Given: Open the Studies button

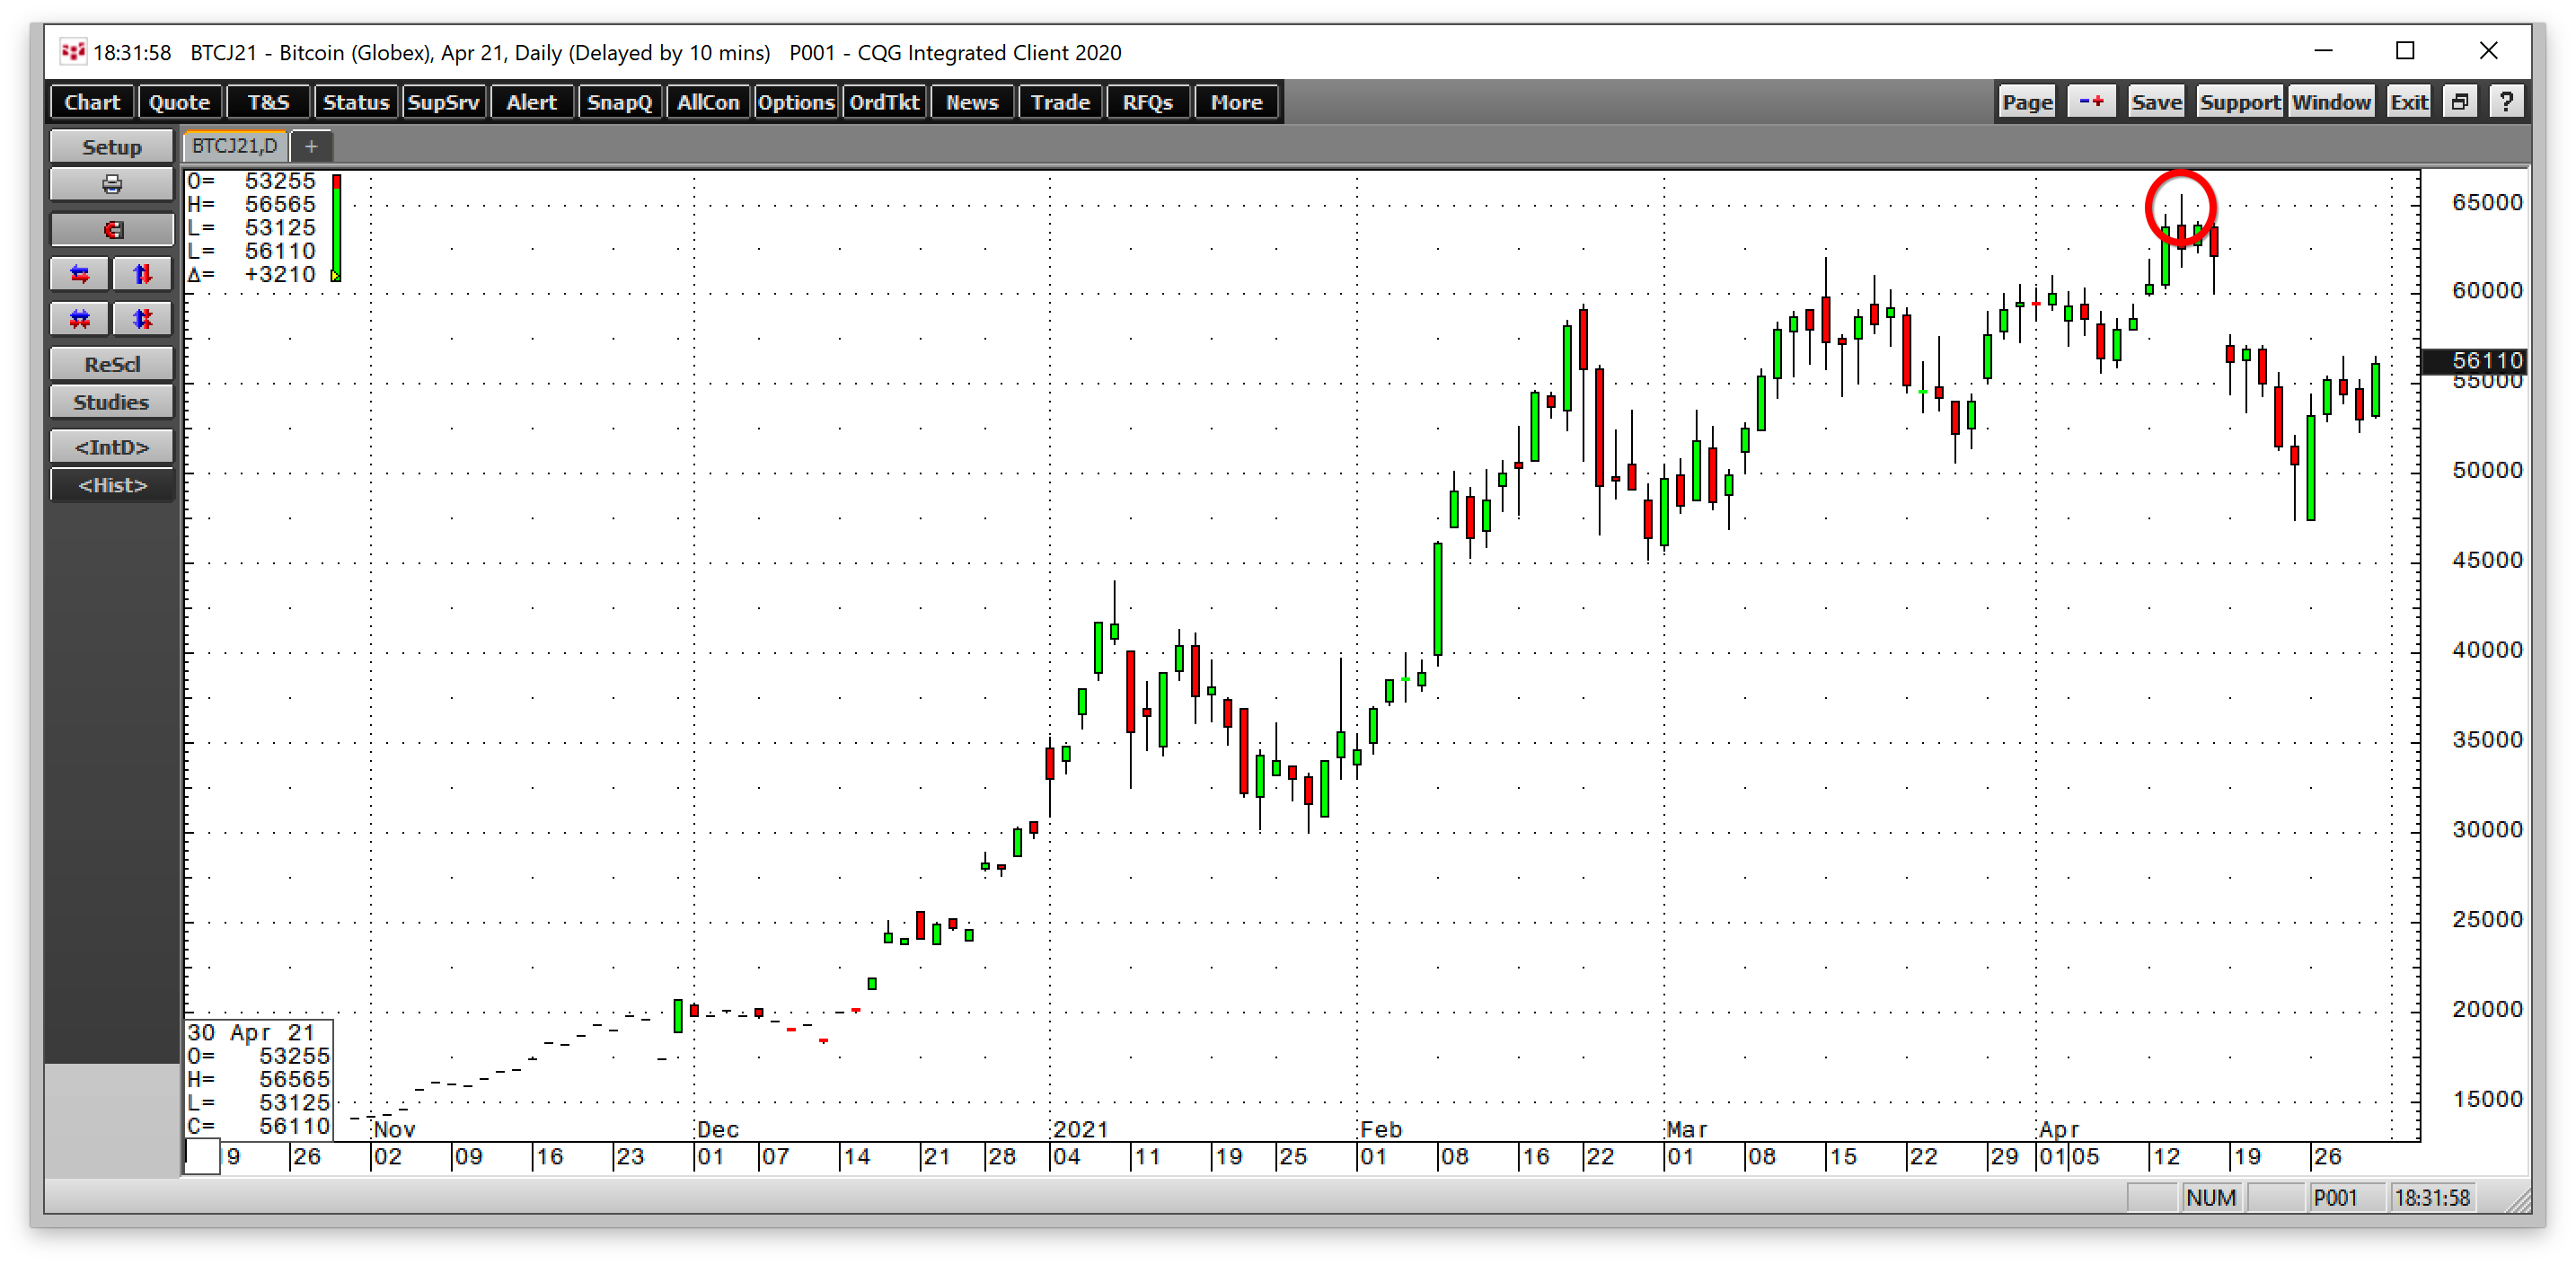Looking at the screenshot, I should pyautogui.click(x=112, y=402).
